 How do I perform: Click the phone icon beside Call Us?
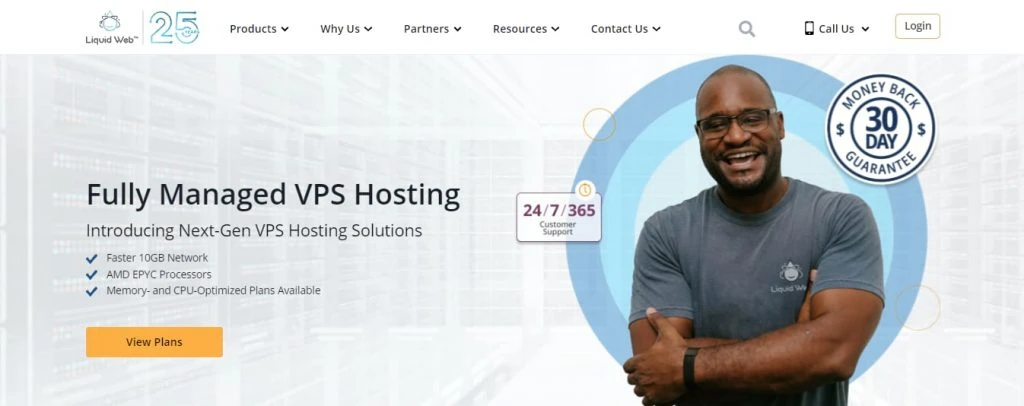[809, 29]
